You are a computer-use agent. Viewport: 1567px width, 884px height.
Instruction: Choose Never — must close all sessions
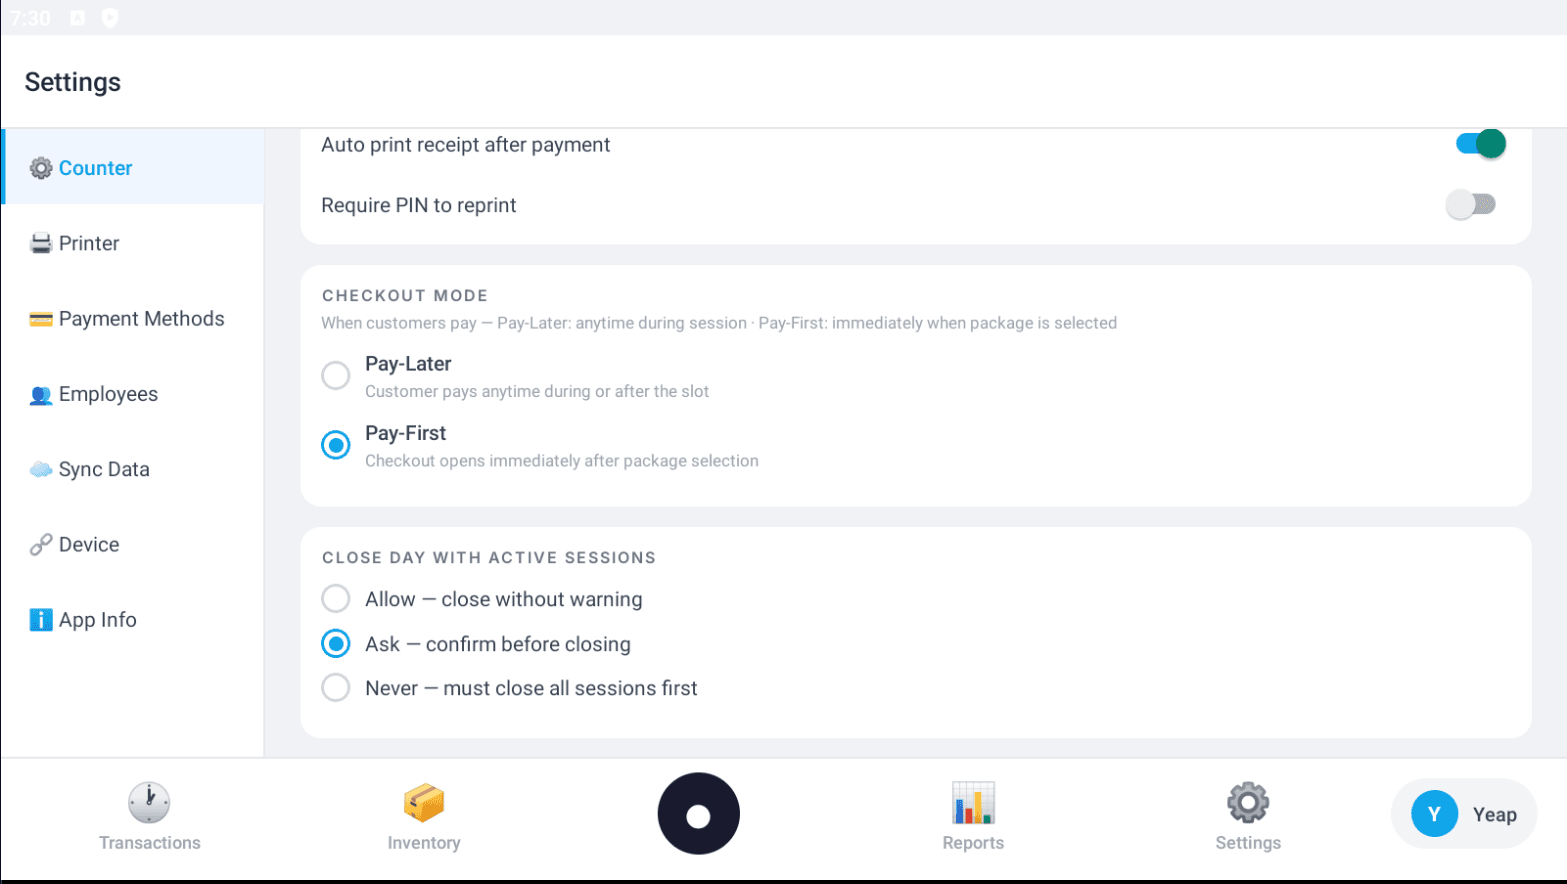pos(336,688)
